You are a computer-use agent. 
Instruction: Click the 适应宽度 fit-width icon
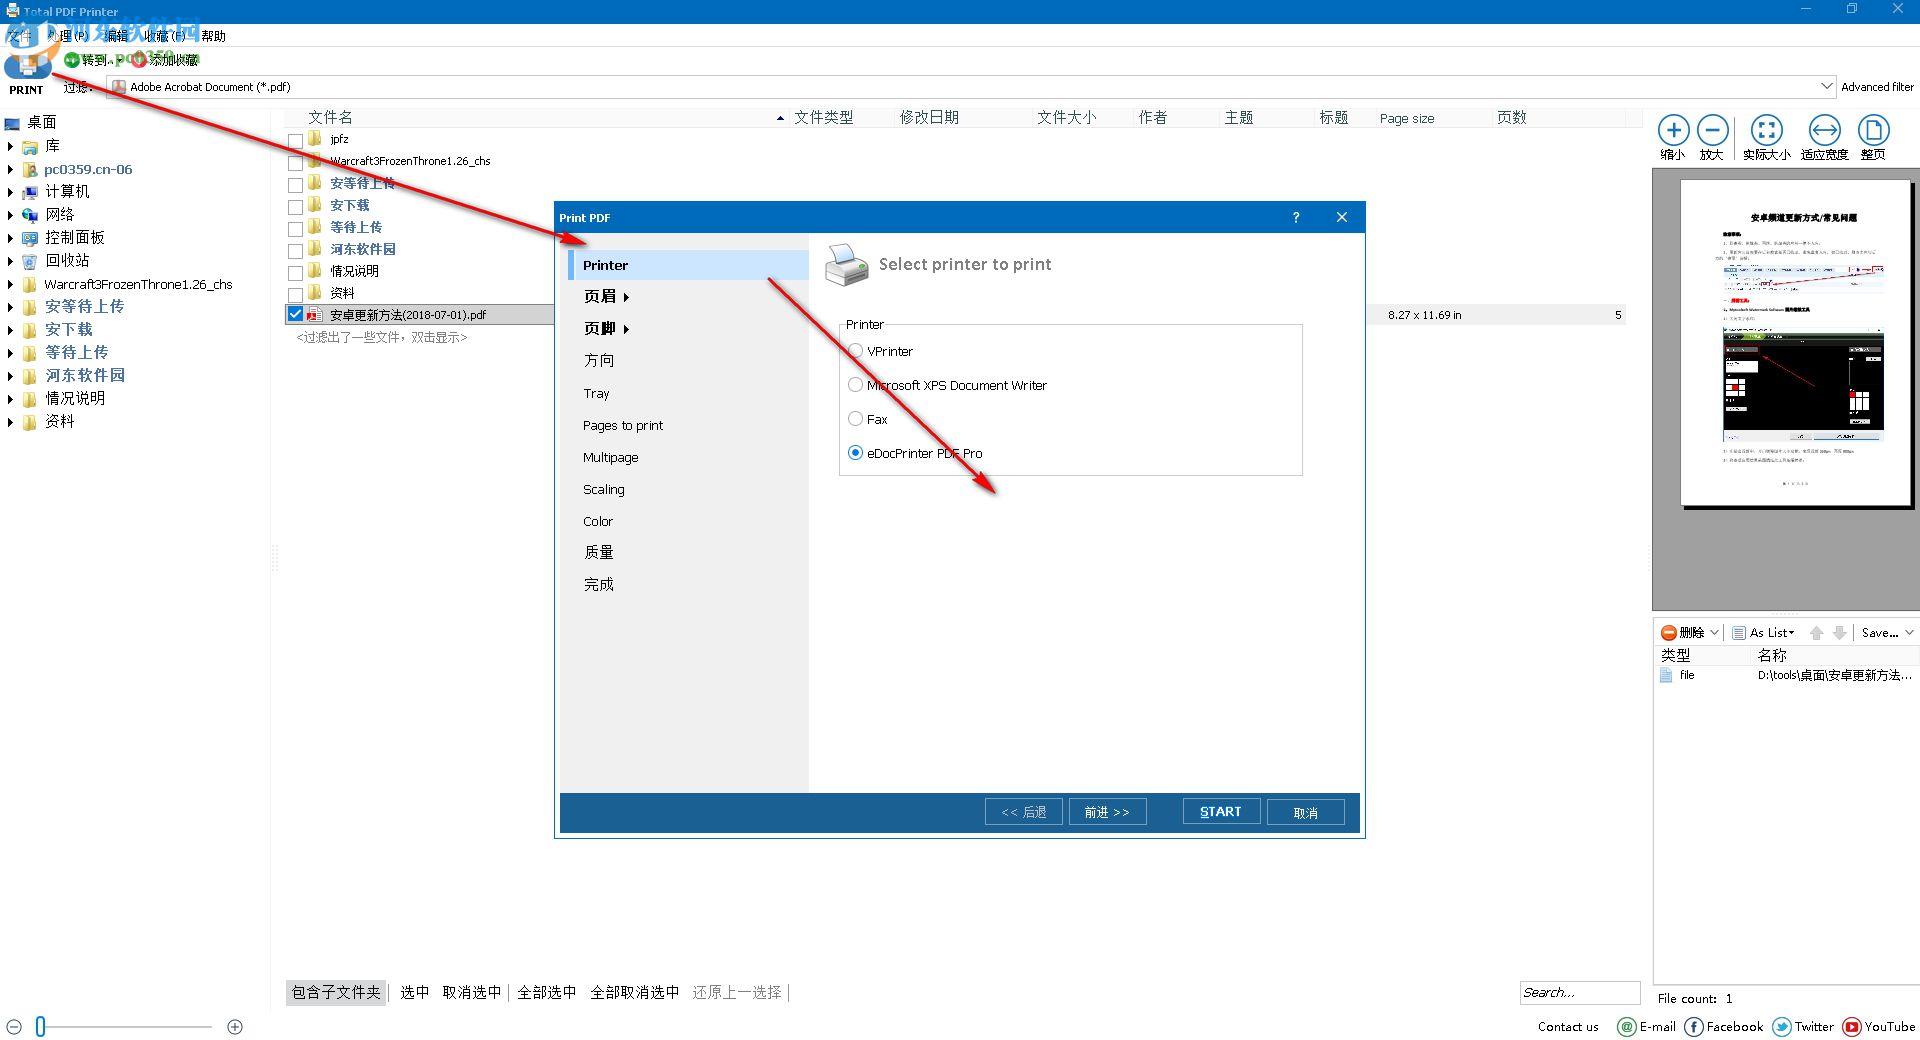(1824, 131)
